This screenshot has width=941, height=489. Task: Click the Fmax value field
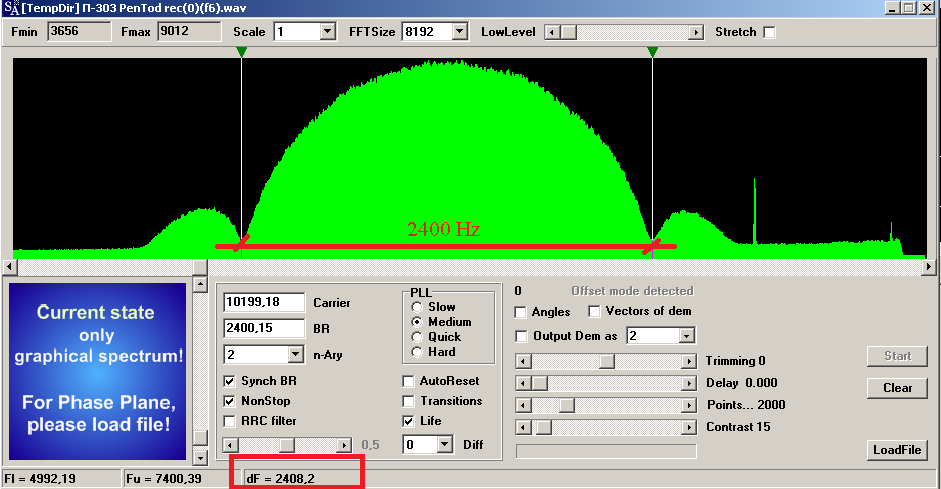[189, 31]
